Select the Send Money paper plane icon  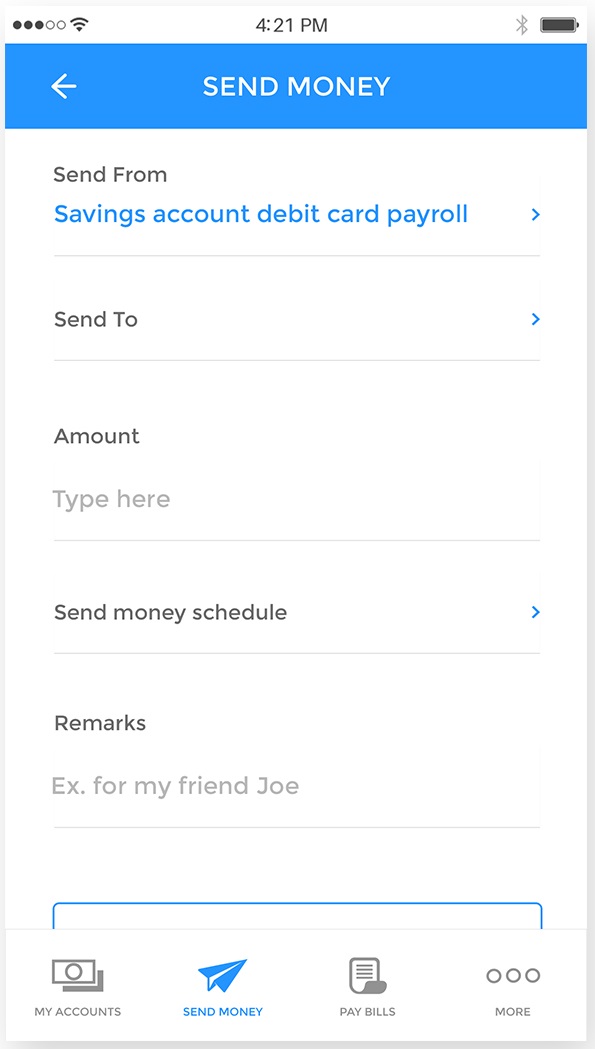(x=222, y=976)
